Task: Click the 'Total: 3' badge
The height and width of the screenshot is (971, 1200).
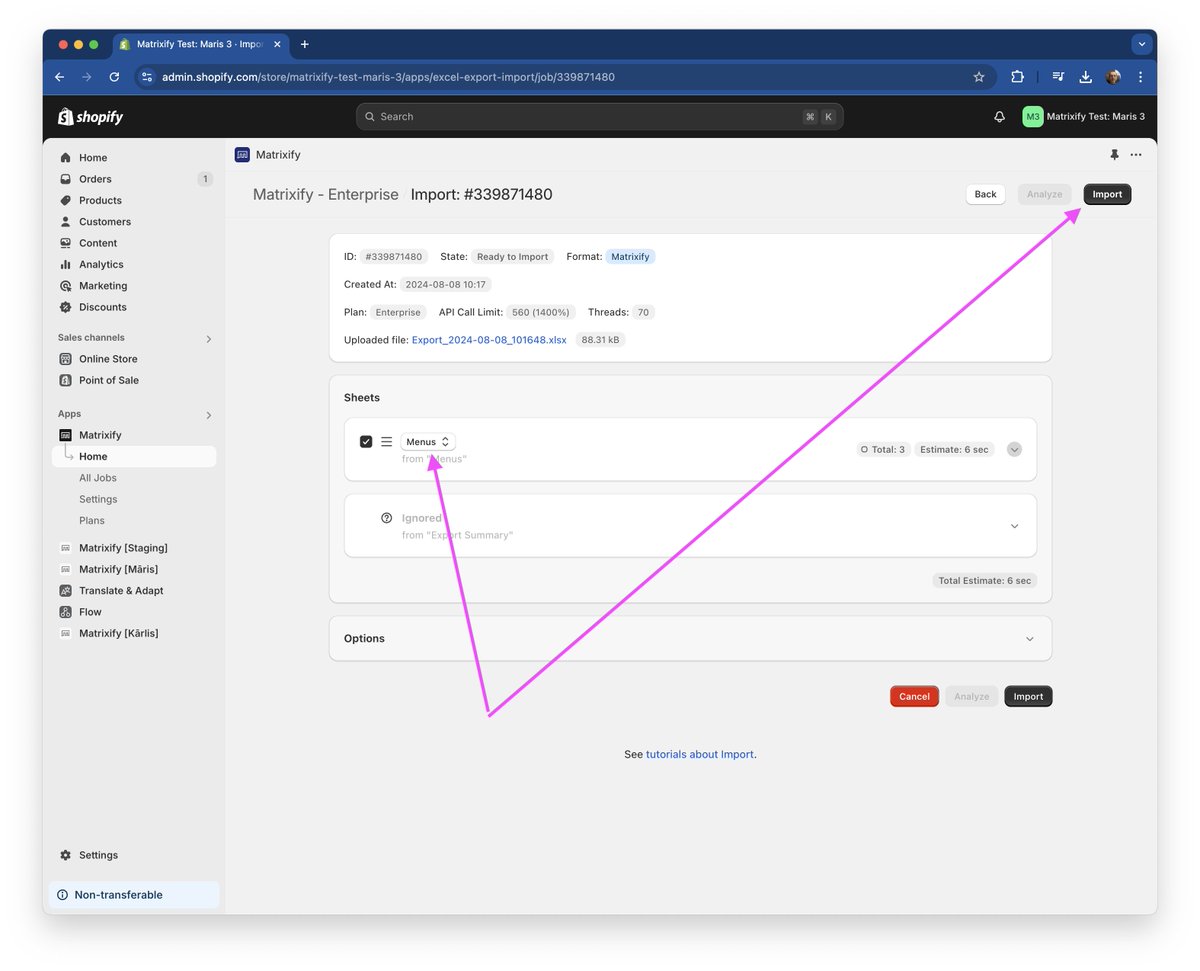Action: tap(883, 450)
